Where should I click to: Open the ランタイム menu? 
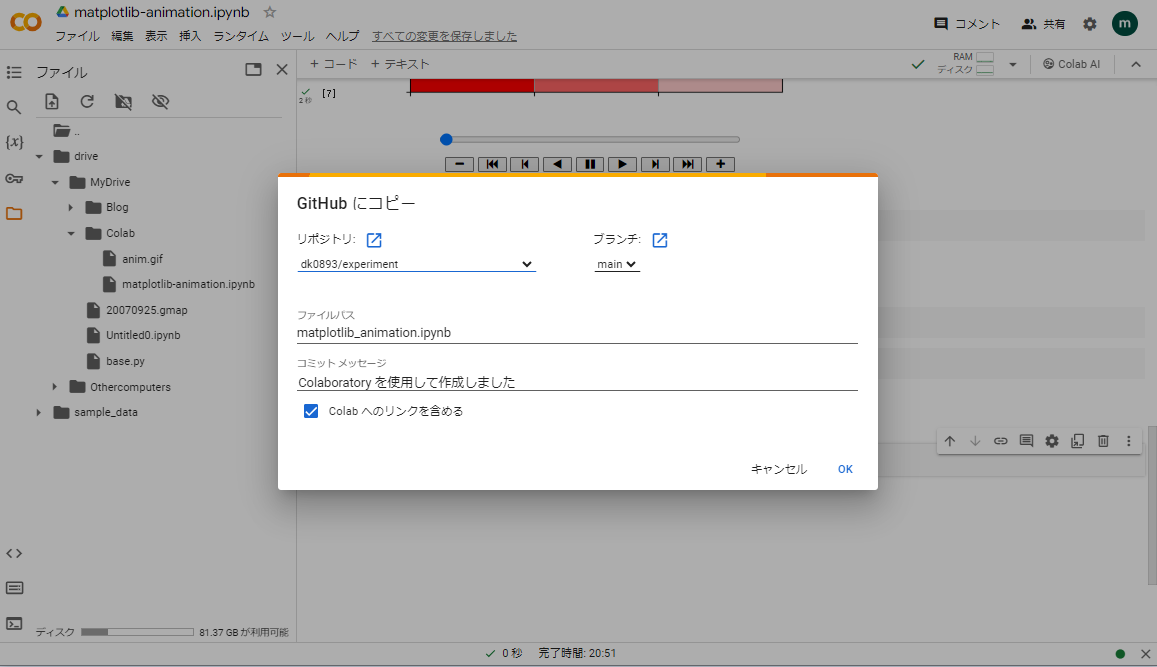pos(241,35)
